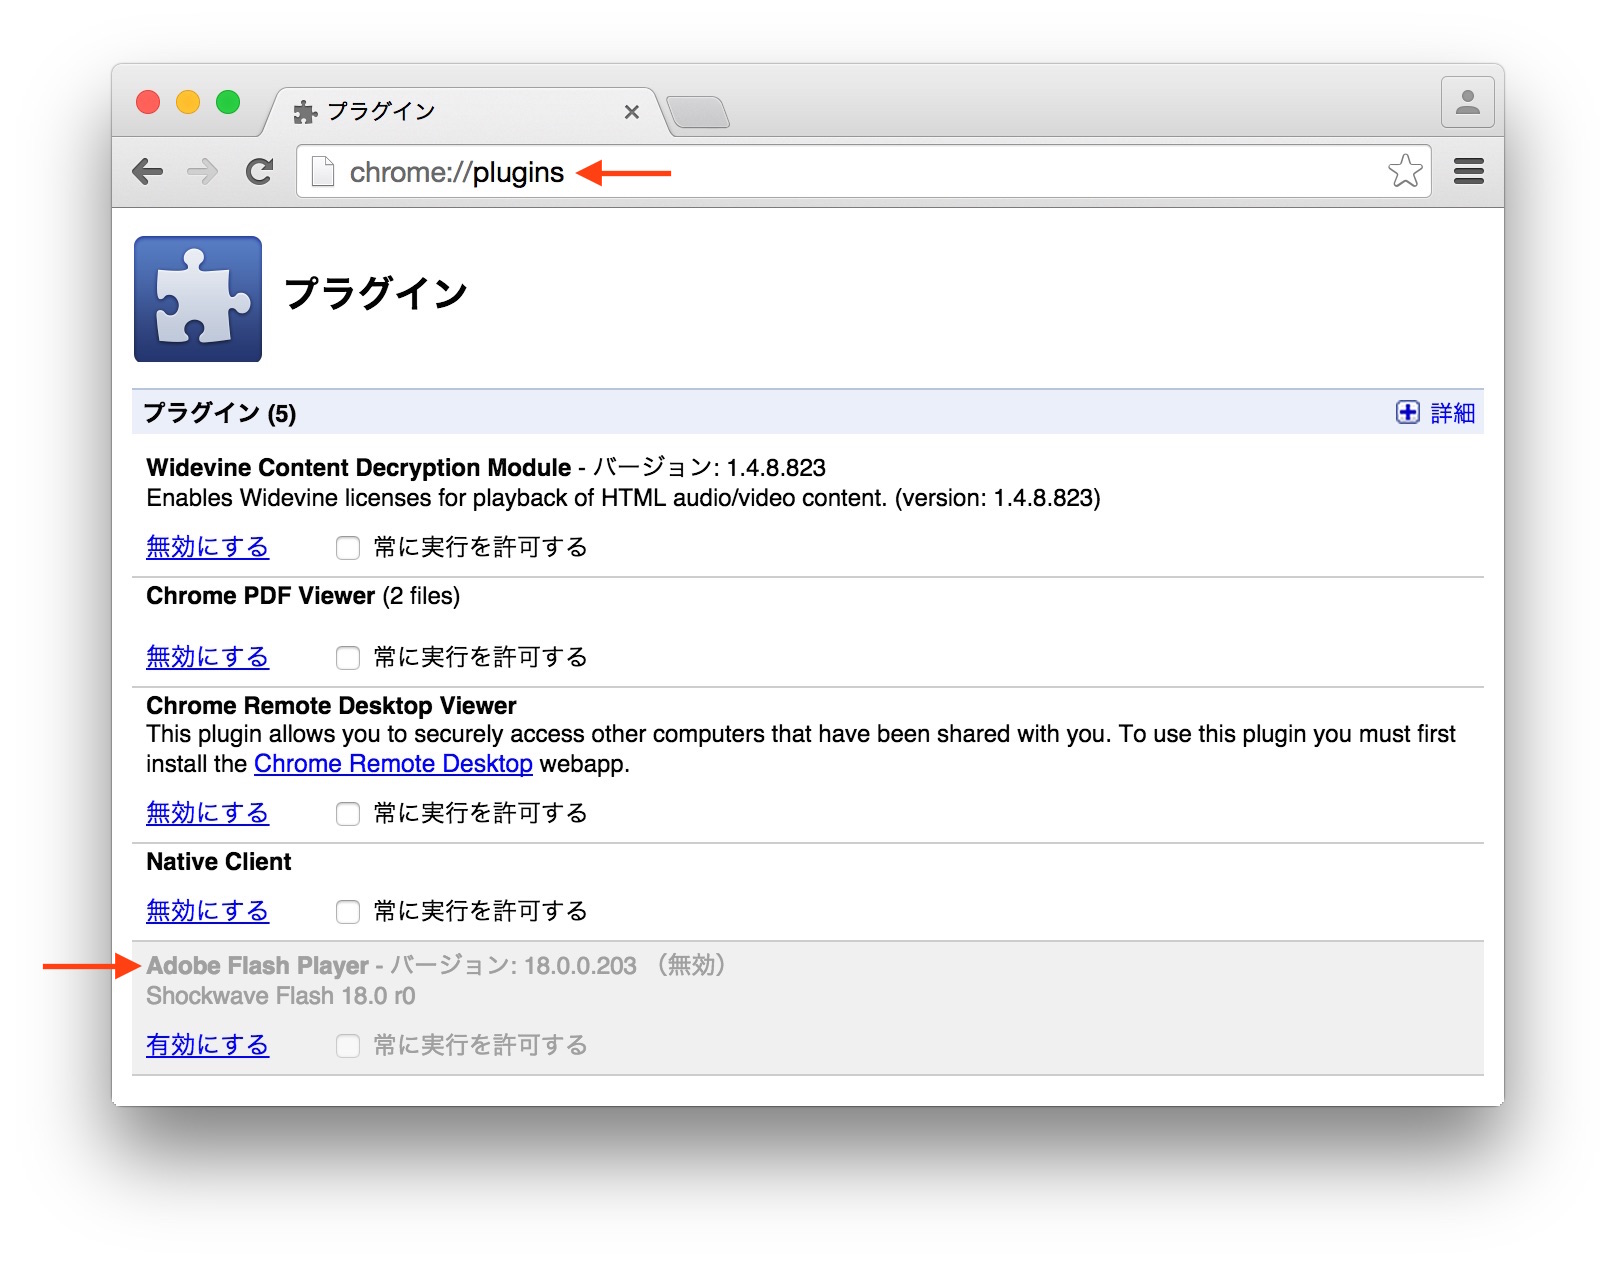
Task: Disable Chrome PDF Viewer
Action: tap(207, 657)
